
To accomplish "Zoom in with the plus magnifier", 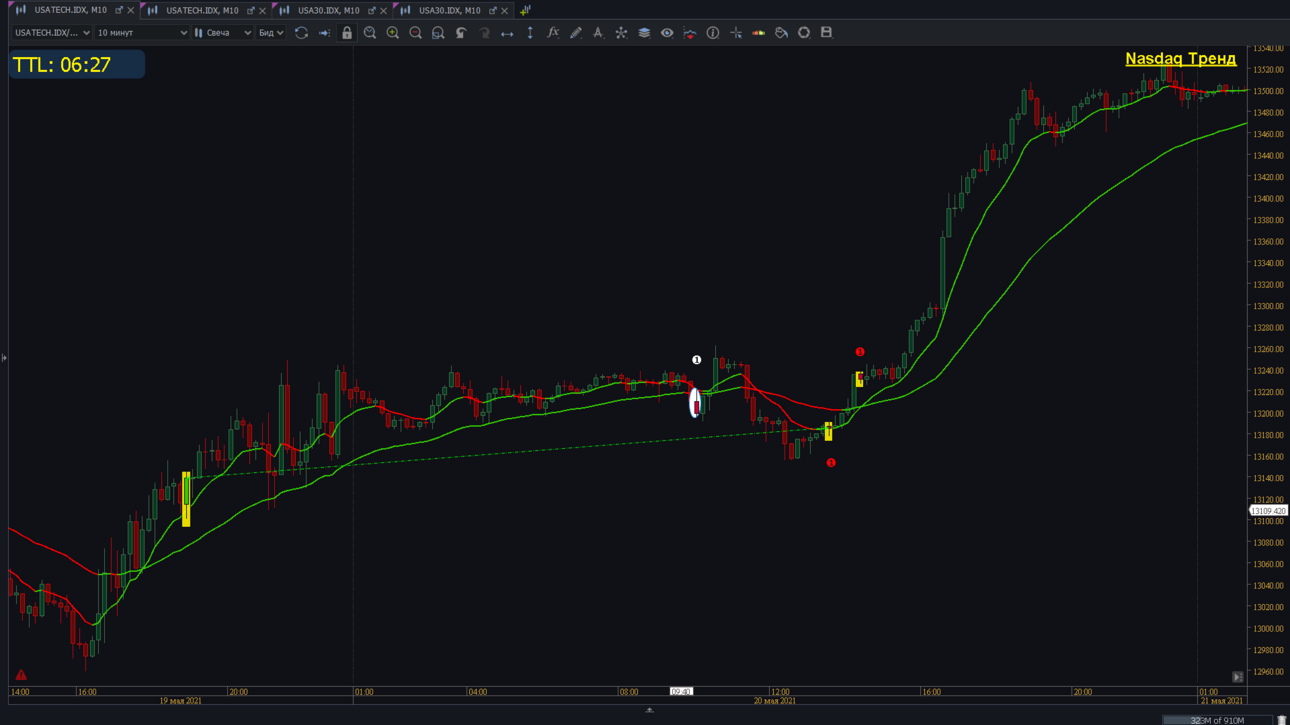I will [x=393, y=33].
